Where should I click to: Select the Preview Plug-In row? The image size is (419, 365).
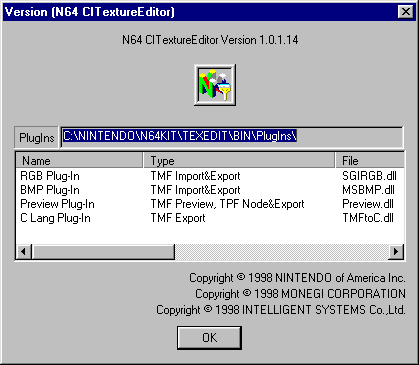point(210,204)
